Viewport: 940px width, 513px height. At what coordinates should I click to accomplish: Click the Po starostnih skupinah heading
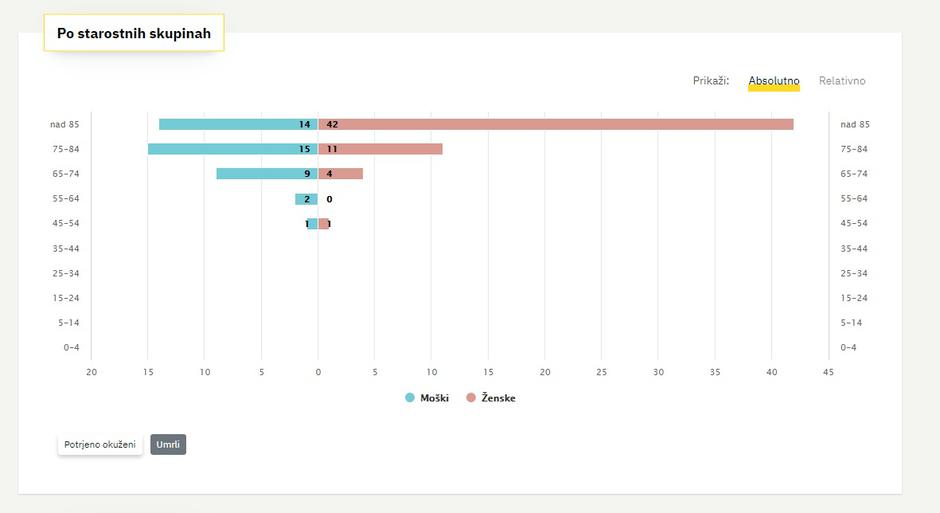134,34
